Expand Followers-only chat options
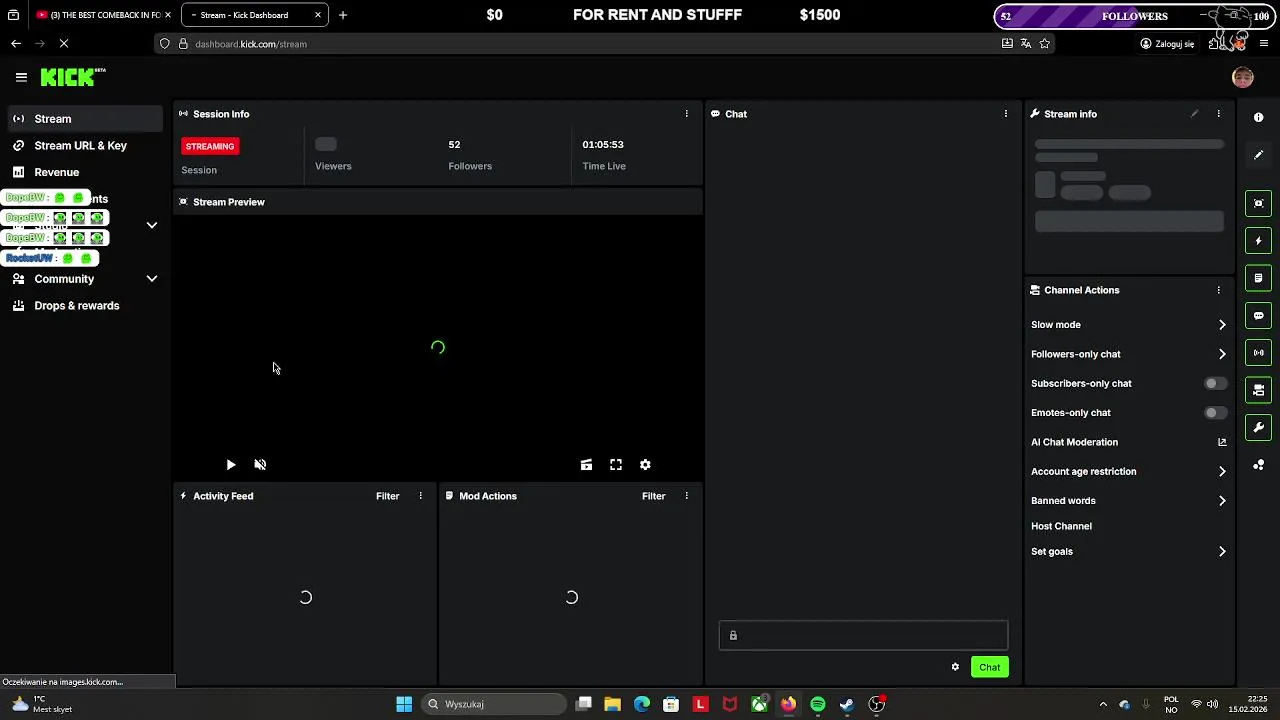 tap(1128, 354)
